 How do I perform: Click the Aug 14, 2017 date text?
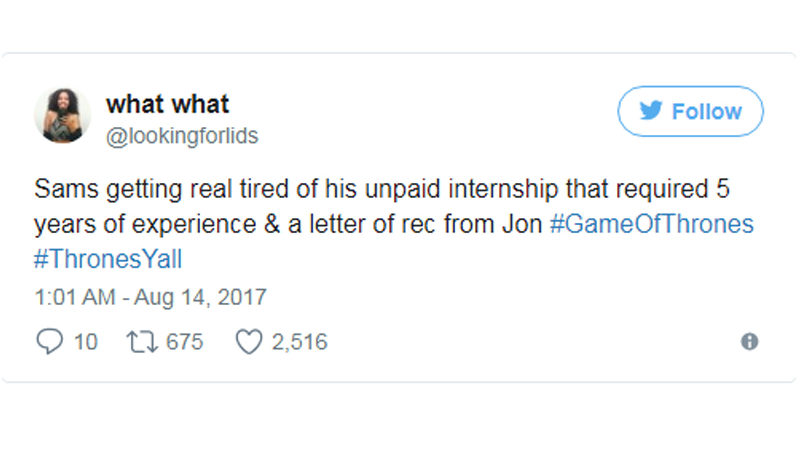[205, 298]
